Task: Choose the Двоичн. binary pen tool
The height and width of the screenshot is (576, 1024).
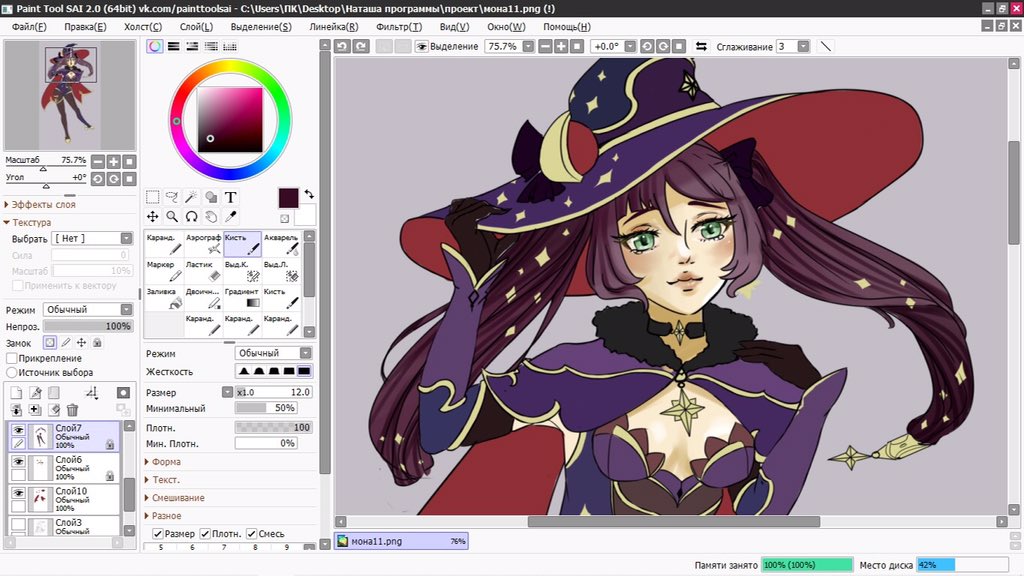Action: click(203, 298)
